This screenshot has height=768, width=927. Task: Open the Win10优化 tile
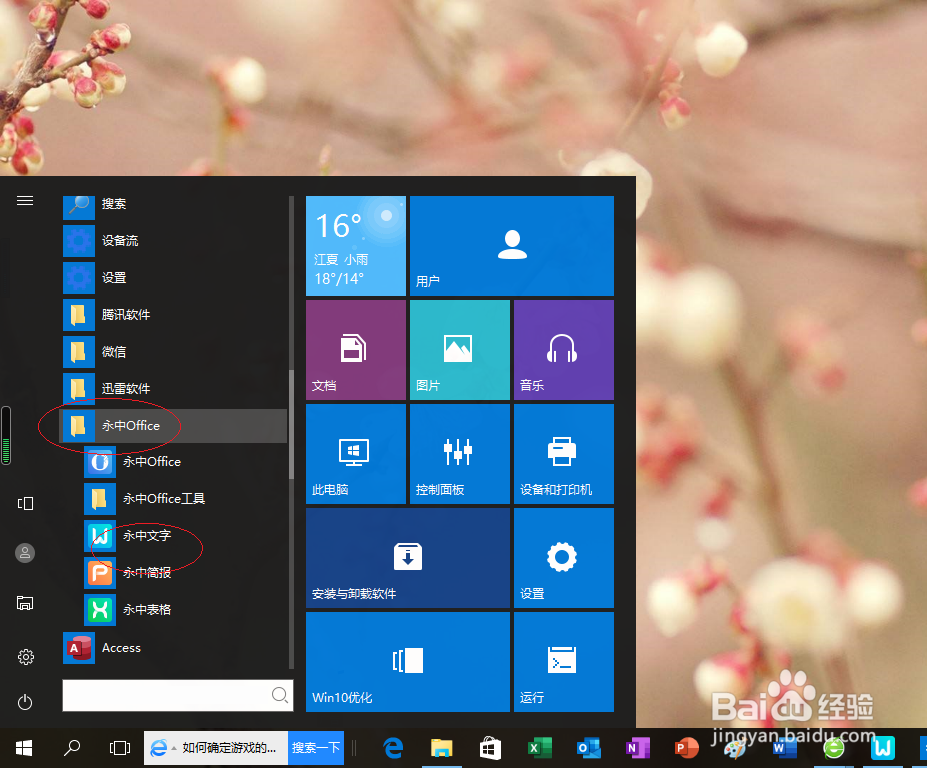[408, 662]
